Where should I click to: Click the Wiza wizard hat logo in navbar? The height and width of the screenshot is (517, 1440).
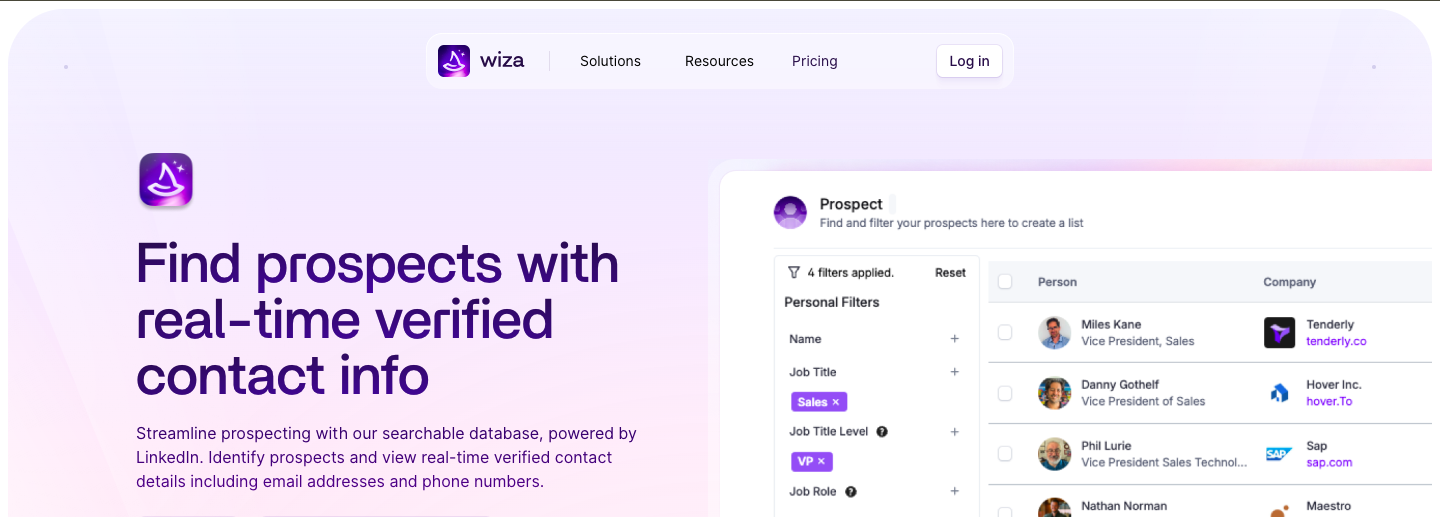pos(454,61)
